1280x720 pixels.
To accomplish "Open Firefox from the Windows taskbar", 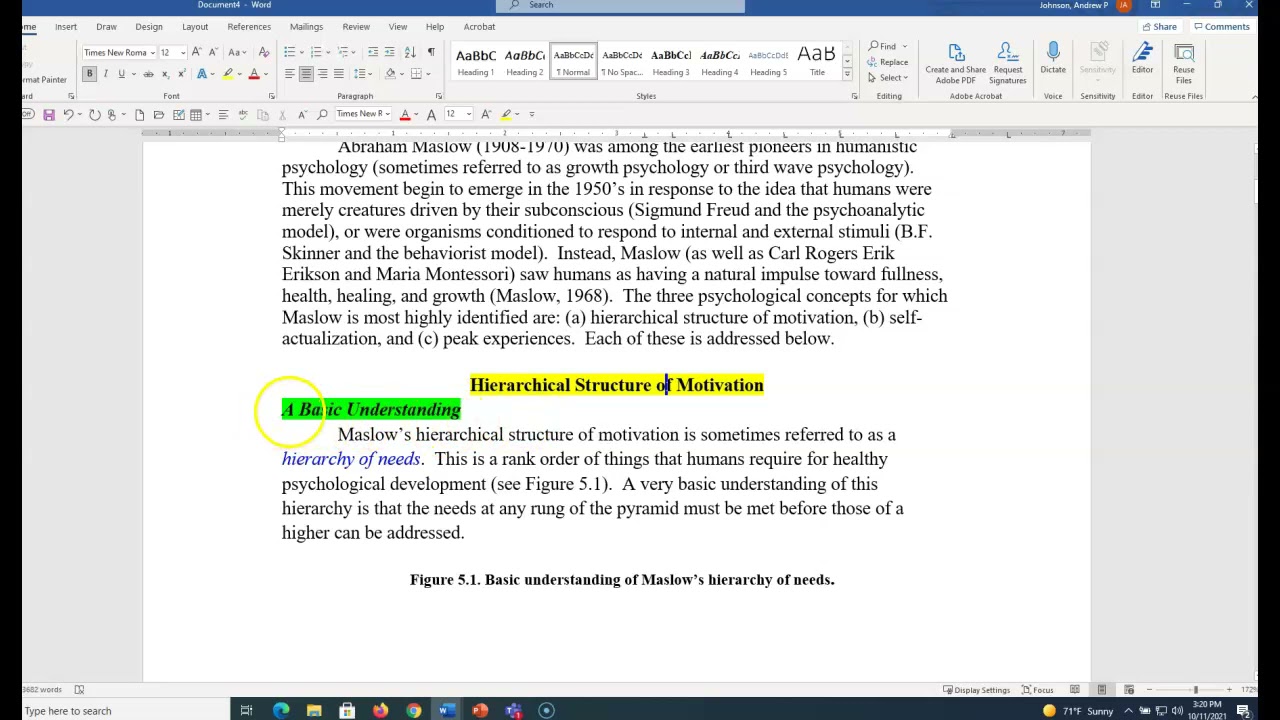I will point(380,711).
